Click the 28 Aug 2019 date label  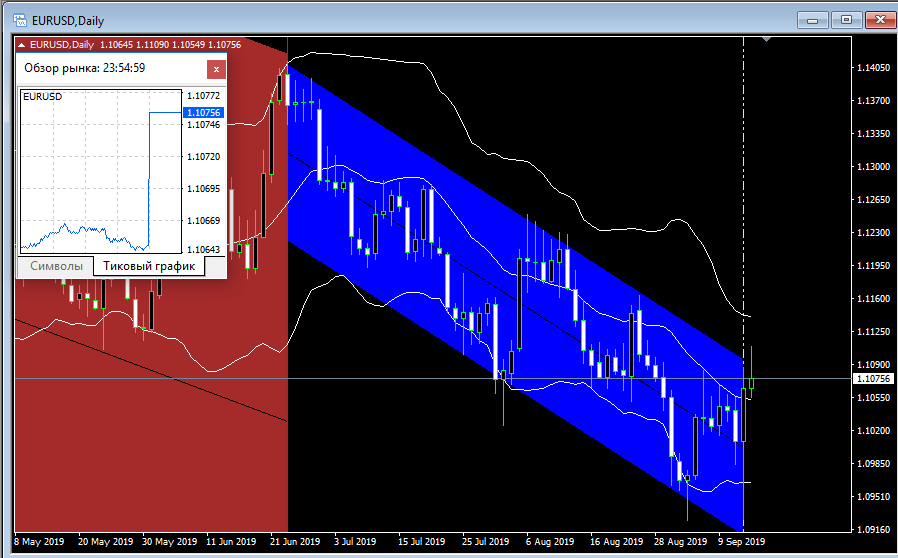point(680,541)
